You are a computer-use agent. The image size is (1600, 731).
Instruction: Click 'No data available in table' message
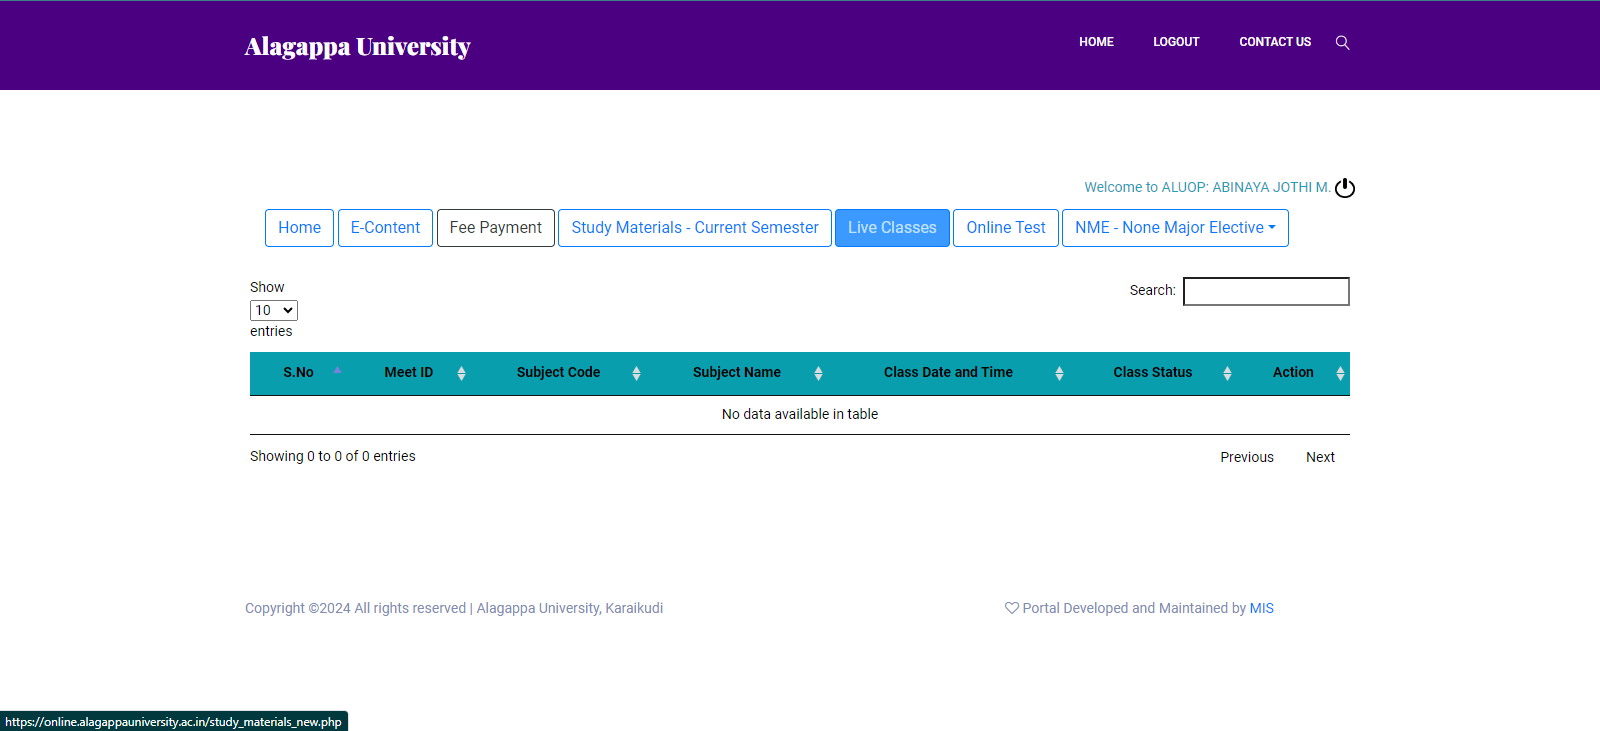click(800, 414)
